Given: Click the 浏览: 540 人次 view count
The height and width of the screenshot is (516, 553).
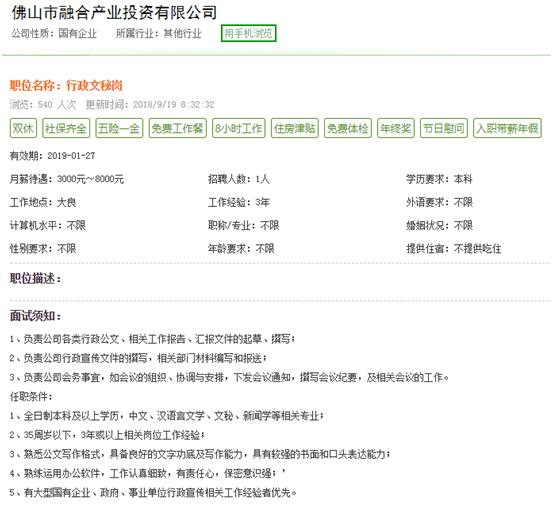Looking at the screenshot, I should [43, 104].
